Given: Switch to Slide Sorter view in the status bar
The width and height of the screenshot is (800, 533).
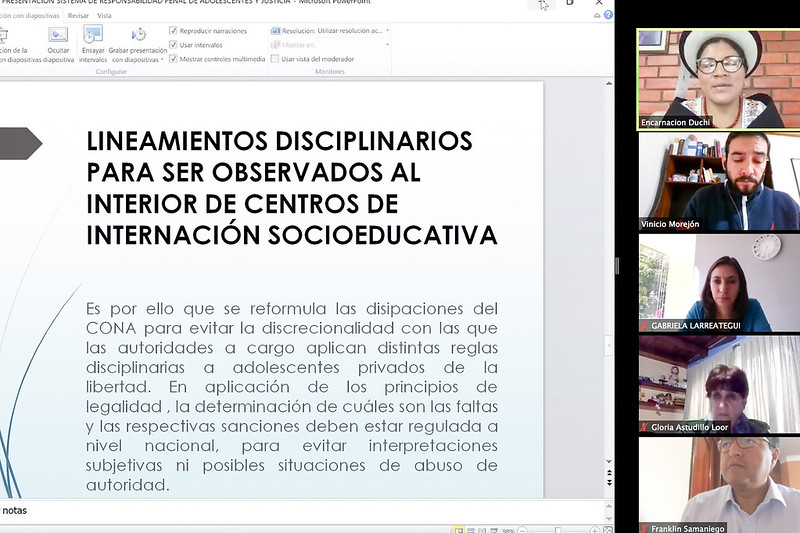Looking at the screenshot, I should 471,530.
